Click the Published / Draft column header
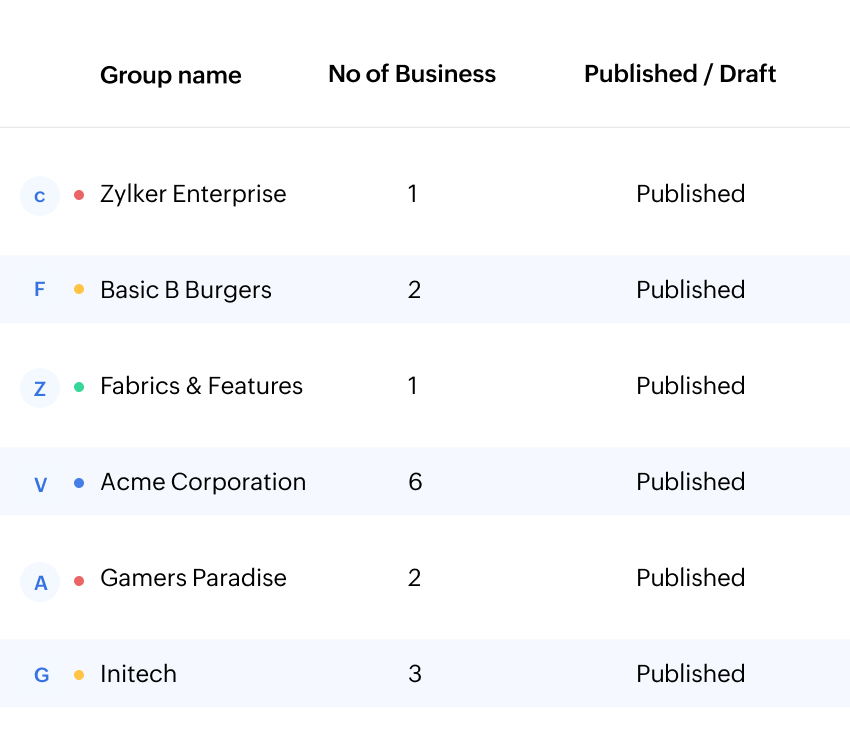This screenshot has height=740, width=850. (x=680, y=74)
